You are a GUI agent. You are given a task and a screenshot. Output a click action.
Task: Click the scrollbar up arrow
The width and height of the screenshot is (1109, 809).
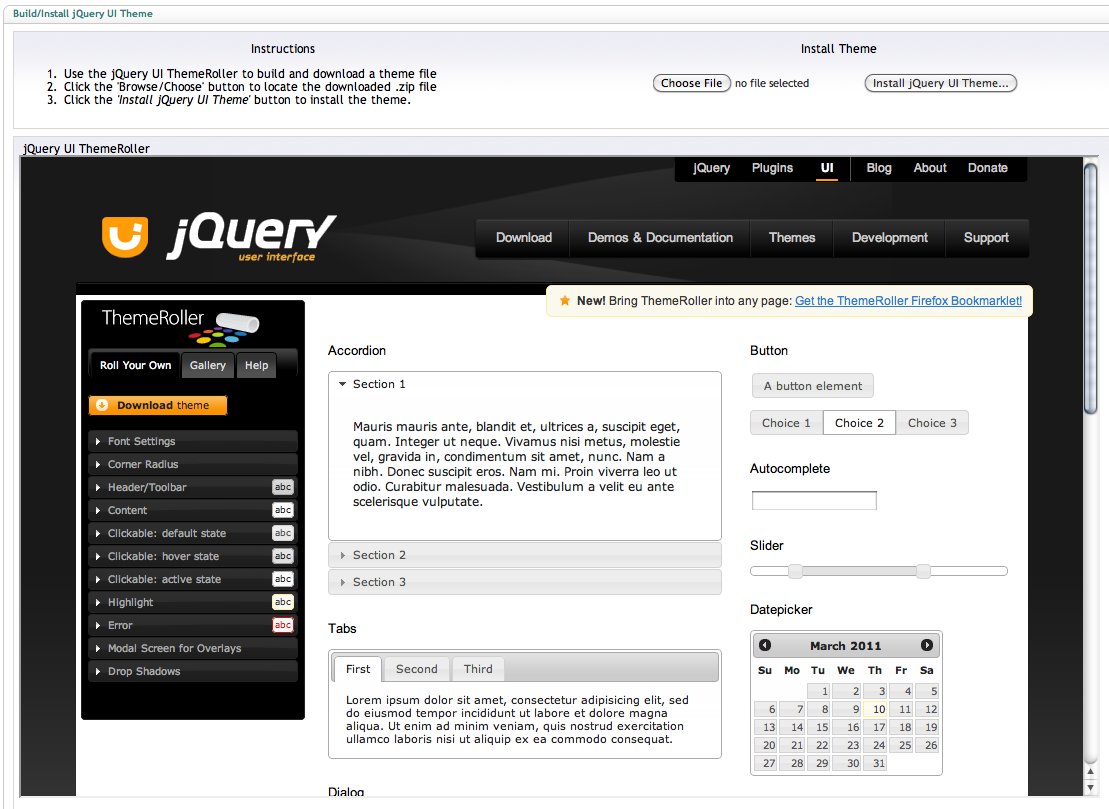1091,772
